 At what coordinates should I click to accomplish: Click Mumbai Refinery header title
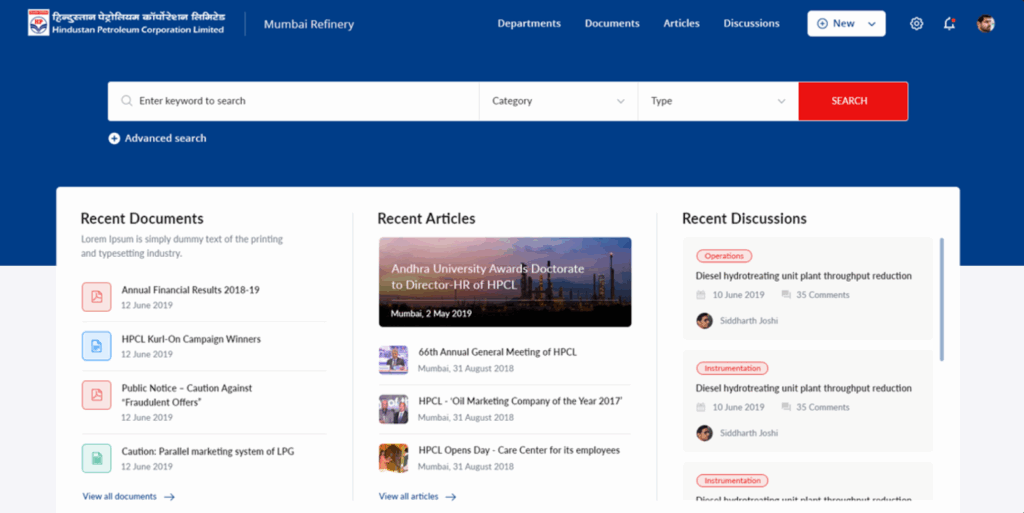coord(309,24)
